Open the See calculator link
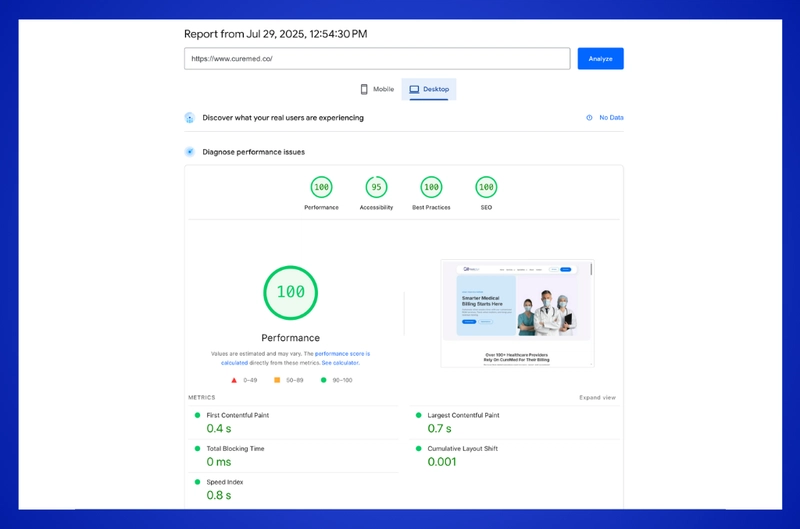Viewport: 800px width, 529px height. coord(340,363)
